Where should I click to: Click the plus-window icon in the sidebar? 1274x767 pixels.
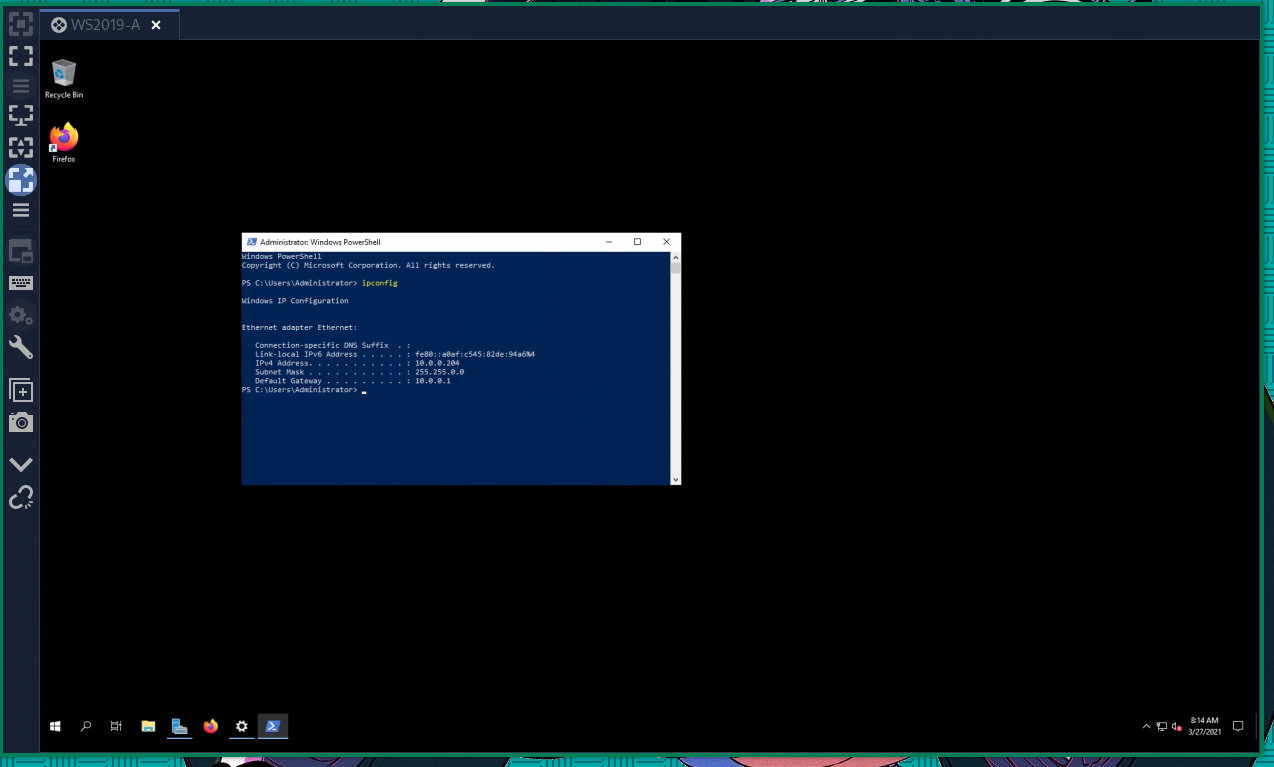21,390
